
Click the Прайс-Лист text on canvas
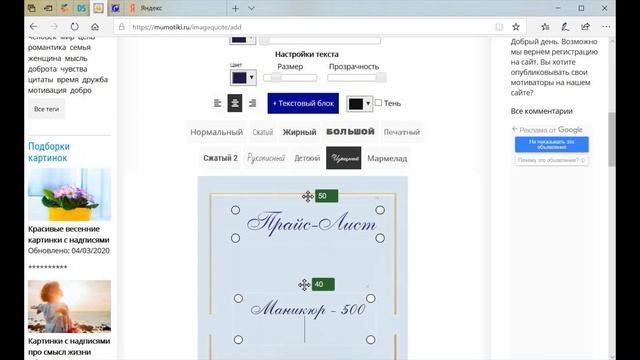coord(311,224)
